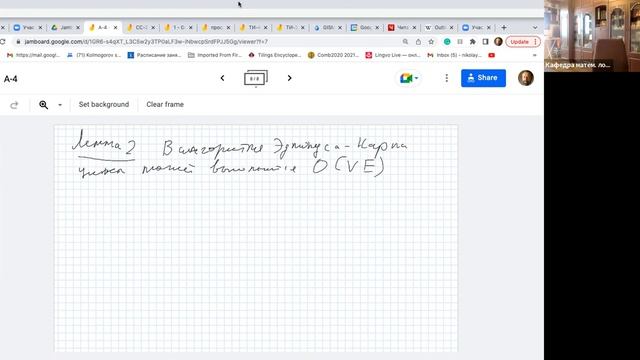Open the Extensions puzzle icon
640x360 pixels.
click(473, 42)
